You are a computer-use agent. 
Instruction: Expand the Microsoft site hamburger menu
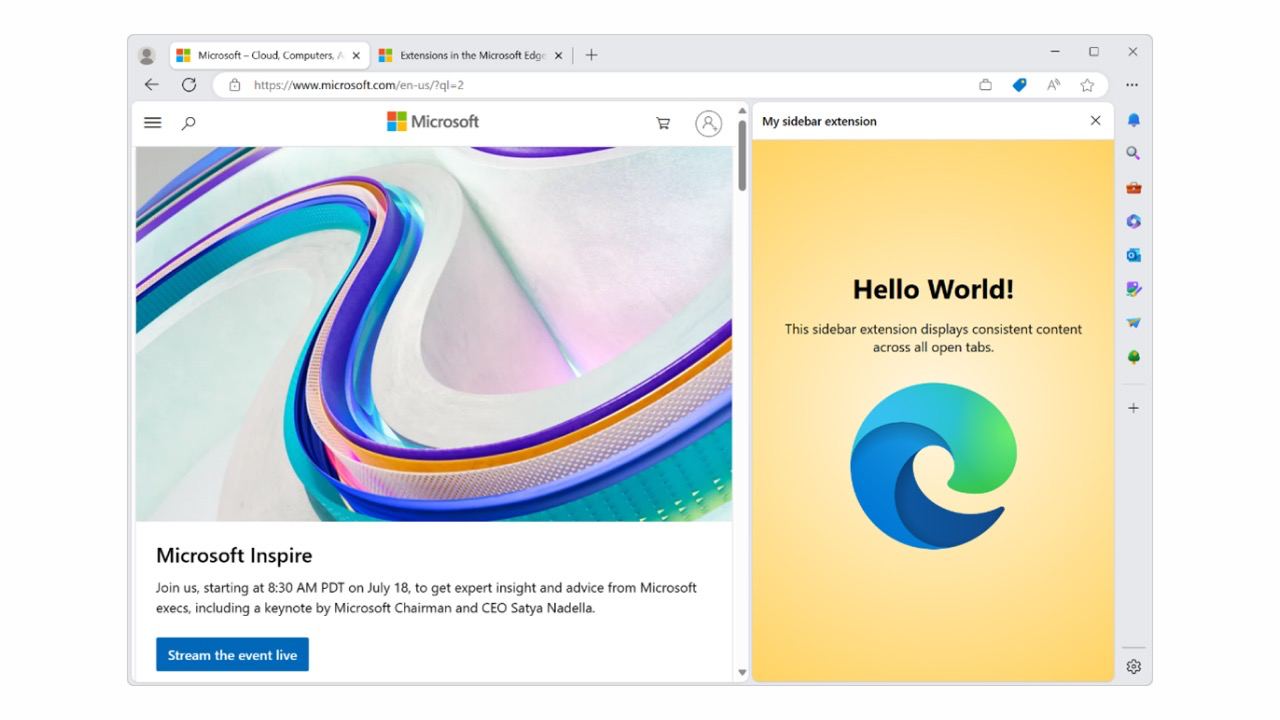coord(153,122)
